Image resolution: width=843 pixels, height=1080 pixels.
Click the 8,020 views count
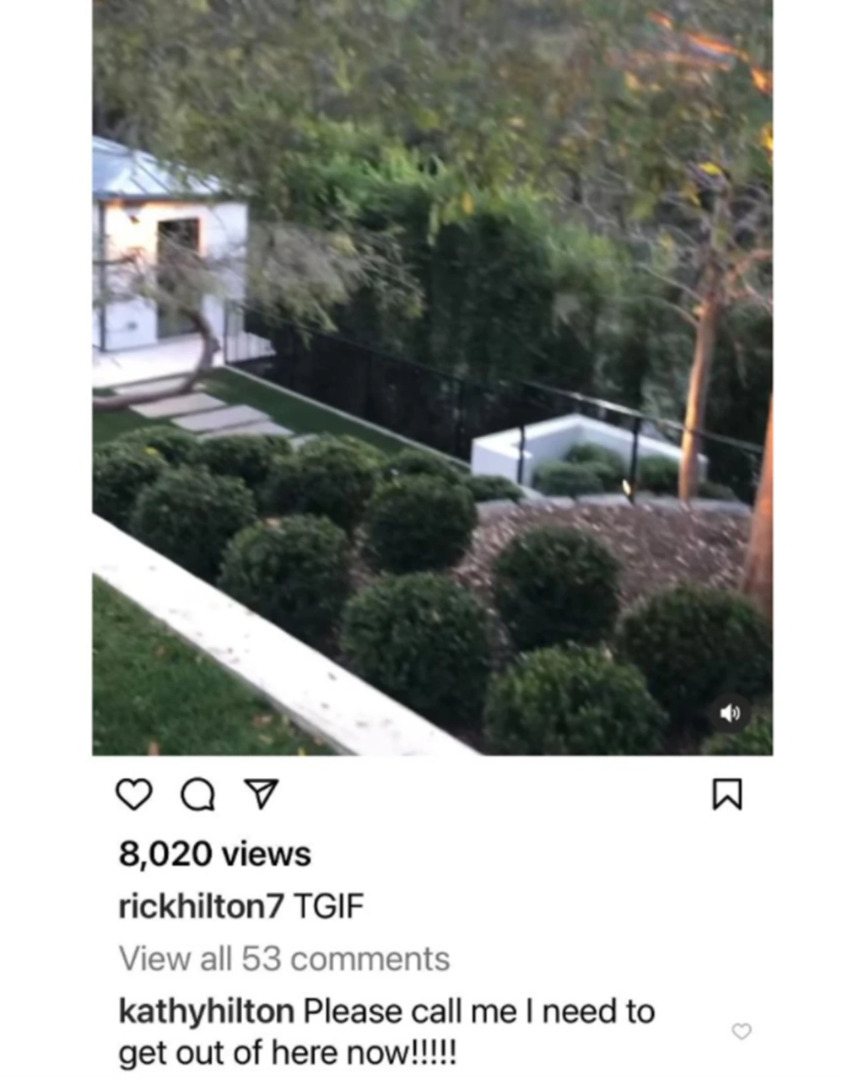pyautogui.click(x=215, y=854)
